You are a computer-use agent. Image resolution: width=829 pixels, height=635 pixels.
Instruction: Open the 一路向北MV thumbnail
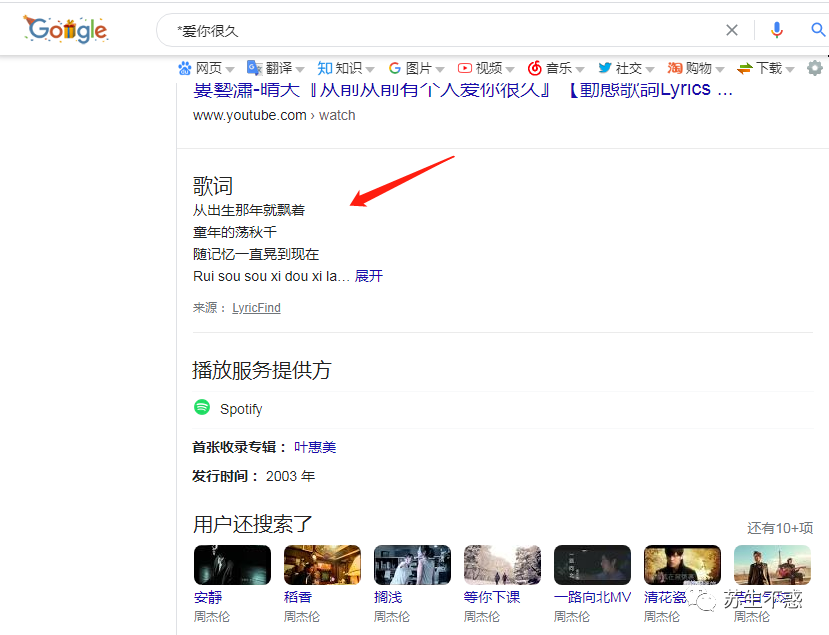tap(592, 565)
